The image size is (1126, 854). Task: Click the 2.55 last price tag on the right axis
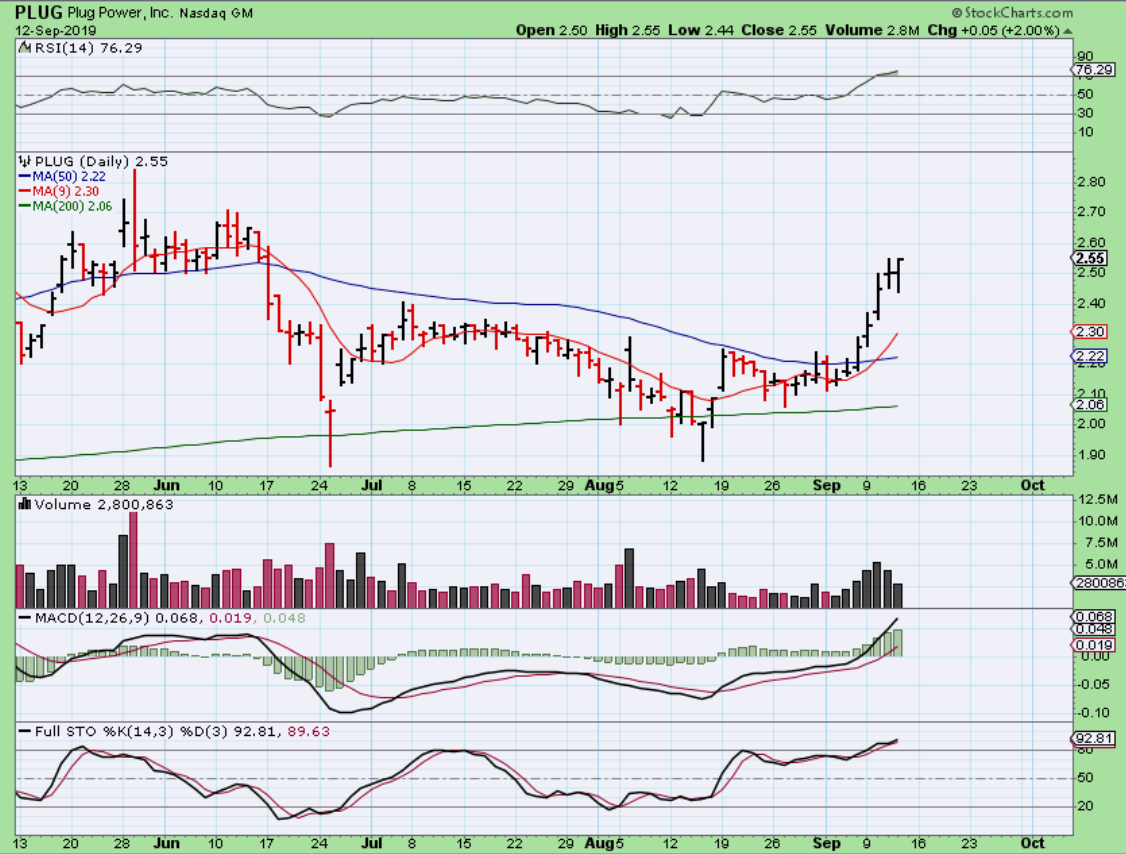coord(1090,259)
